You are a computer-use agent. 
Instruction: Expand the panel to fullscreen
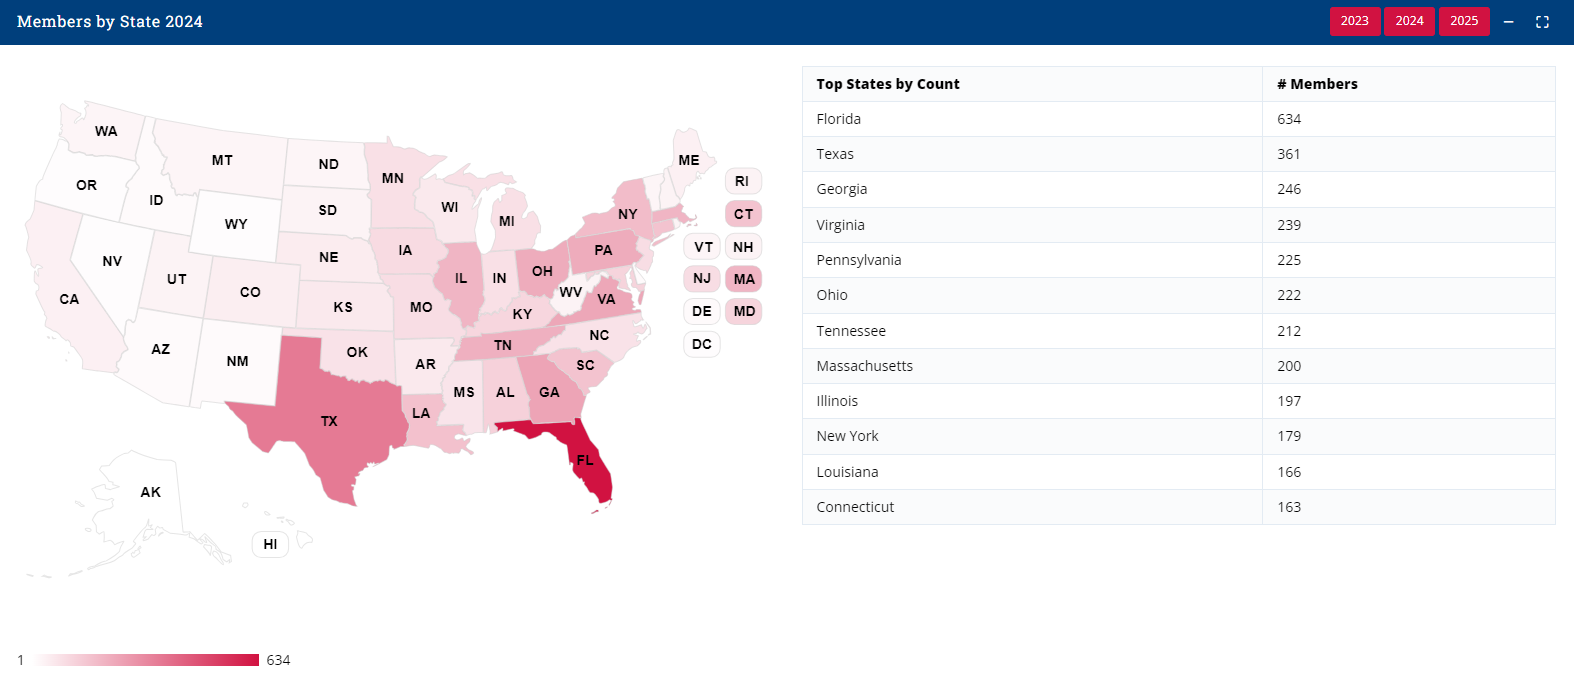coord(1542,21)
